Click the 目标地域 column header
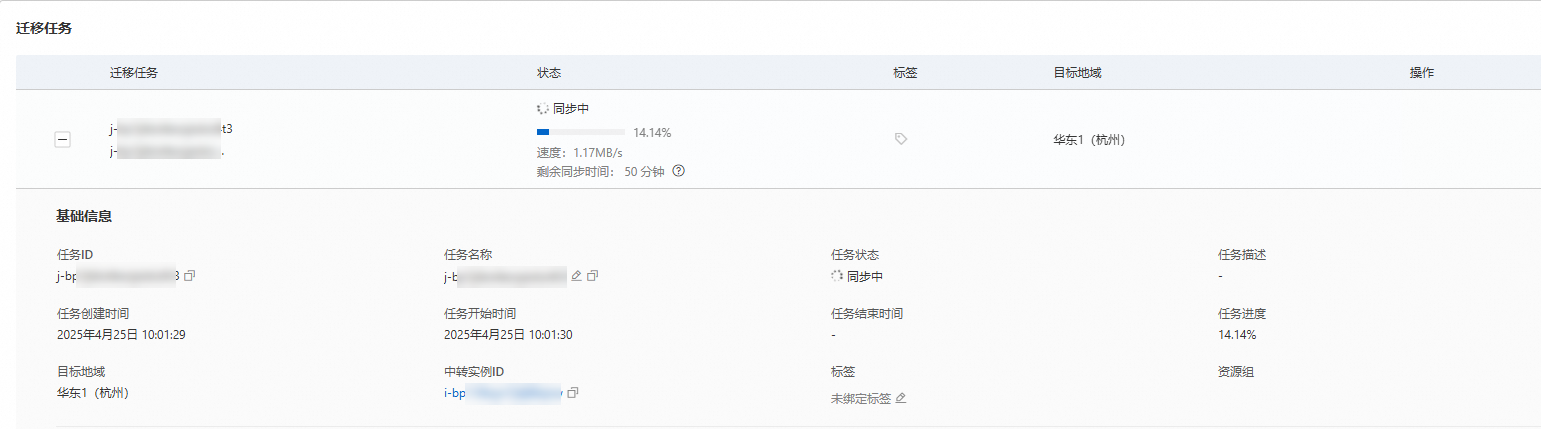 point(1077,73)
